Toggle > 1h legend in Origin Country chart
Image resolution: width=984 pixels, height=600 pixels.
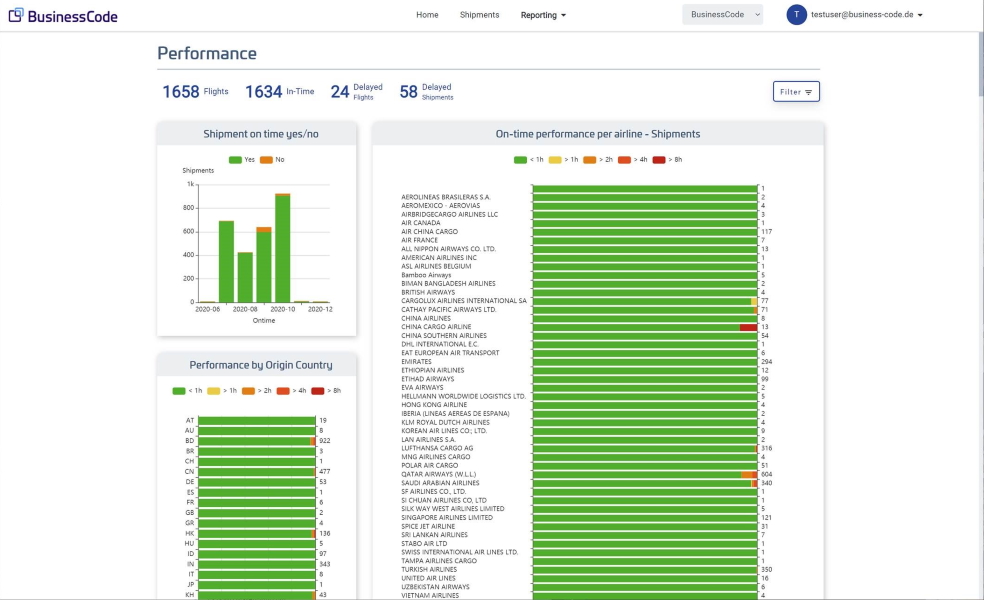pos(222,390)
